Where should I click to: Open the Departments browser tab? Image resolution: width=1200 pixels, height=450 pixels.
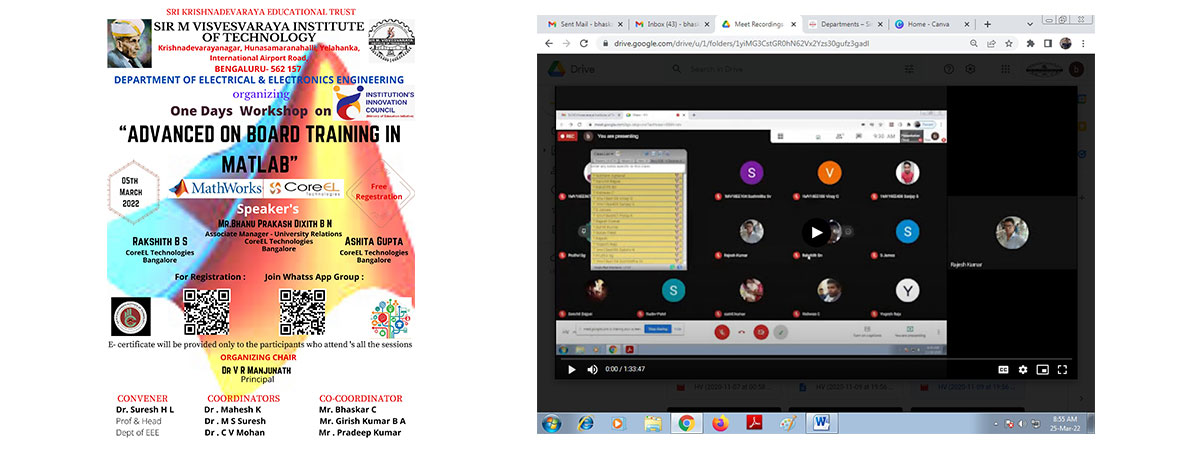pyautogui.click(x=846, y=23)
